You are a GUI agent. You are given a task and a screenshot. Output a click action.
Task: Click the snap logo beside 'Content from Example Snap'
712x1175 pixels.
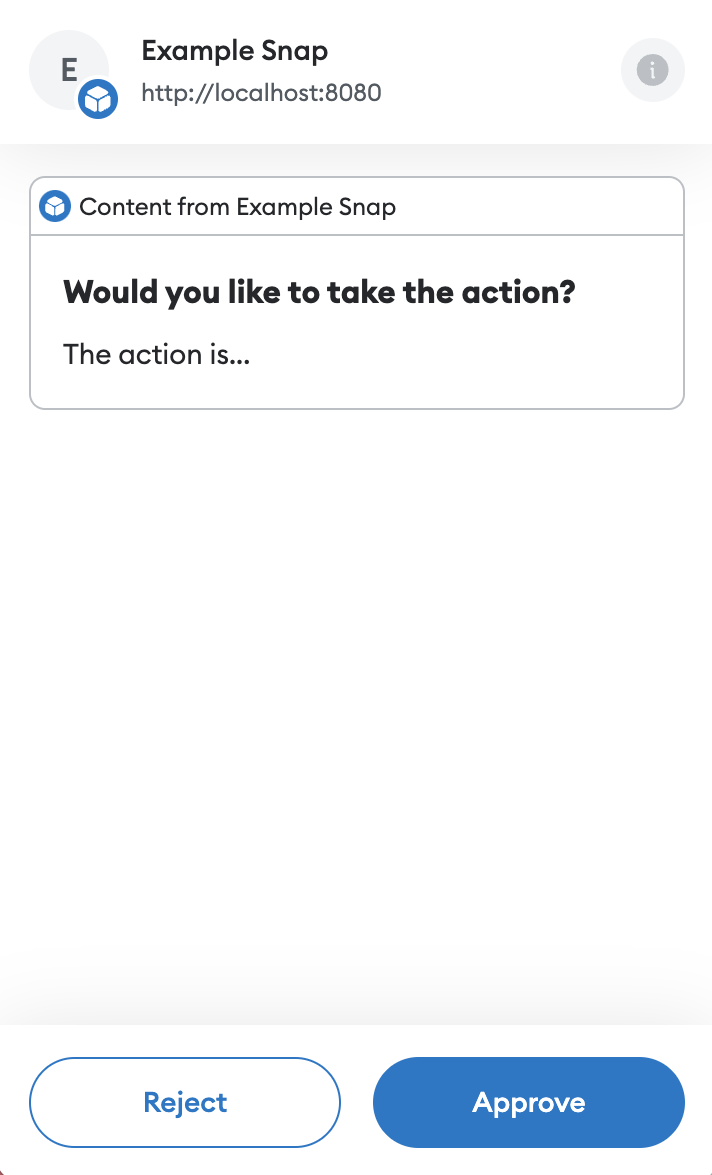click(55, 207)
